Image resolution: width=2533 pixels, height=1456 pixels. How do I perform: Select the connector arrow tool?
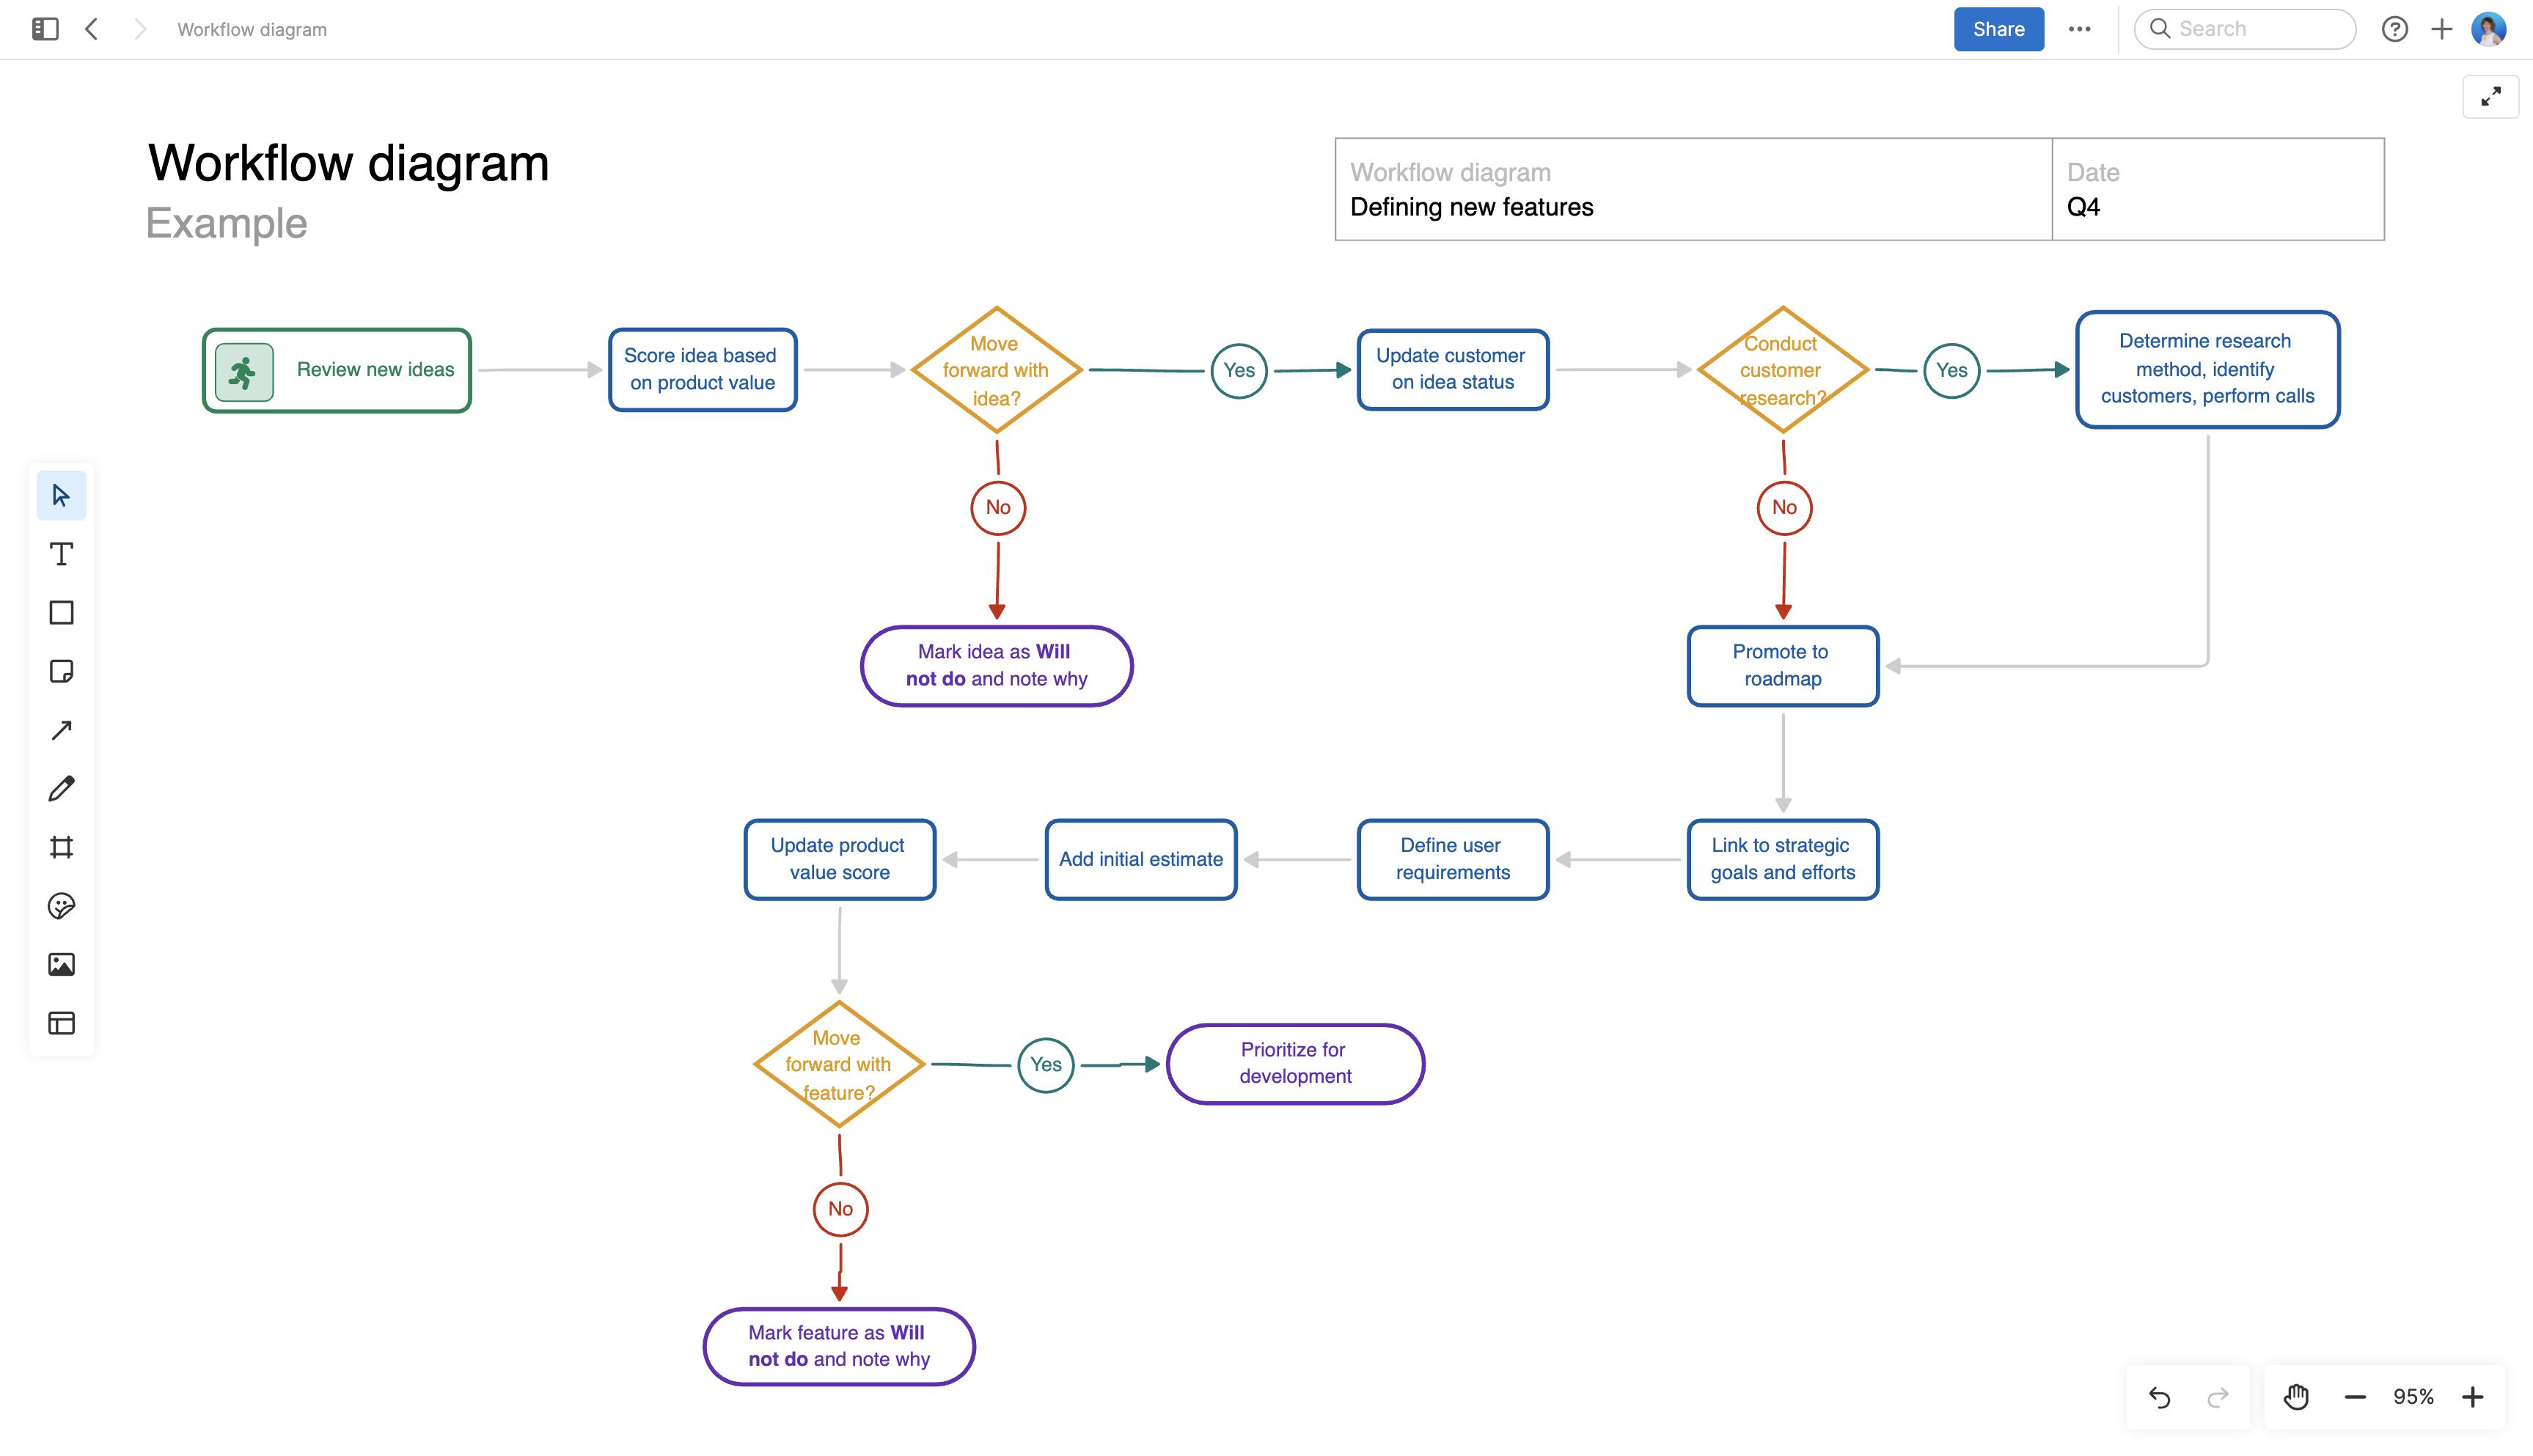[x=61, y=729]
